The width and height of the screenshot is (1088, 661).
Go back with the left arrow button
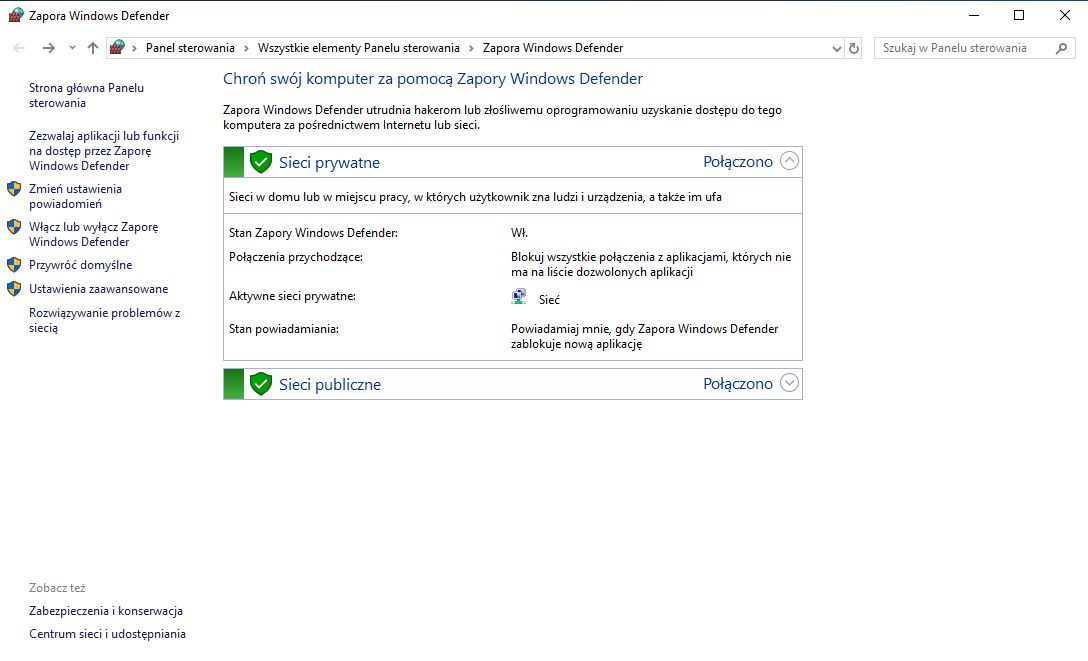click(19, 48)
